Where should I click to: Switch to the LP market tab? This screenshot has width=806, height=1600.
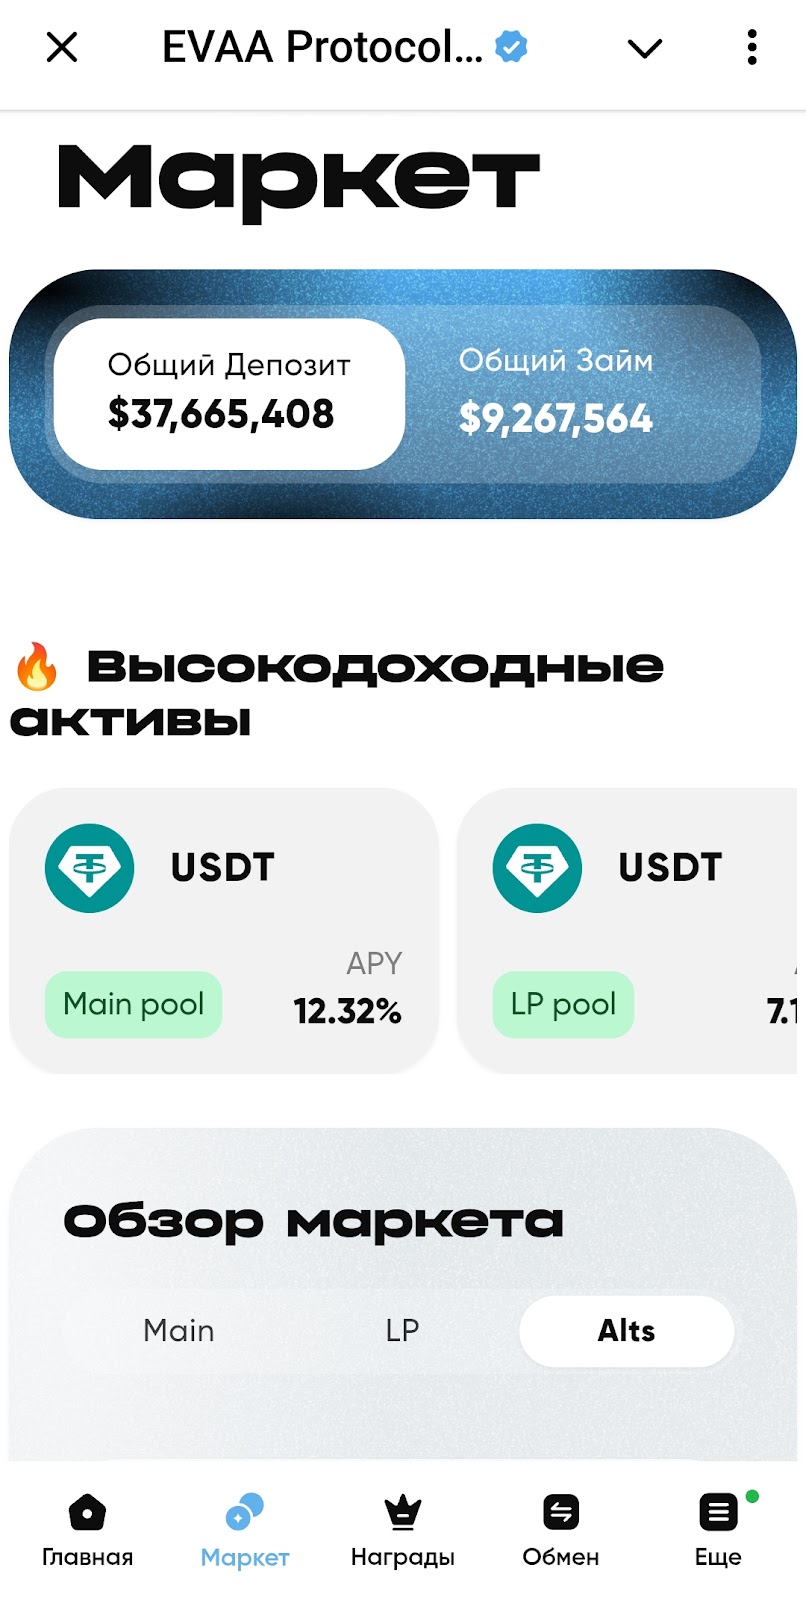(x=402, y=1331)
